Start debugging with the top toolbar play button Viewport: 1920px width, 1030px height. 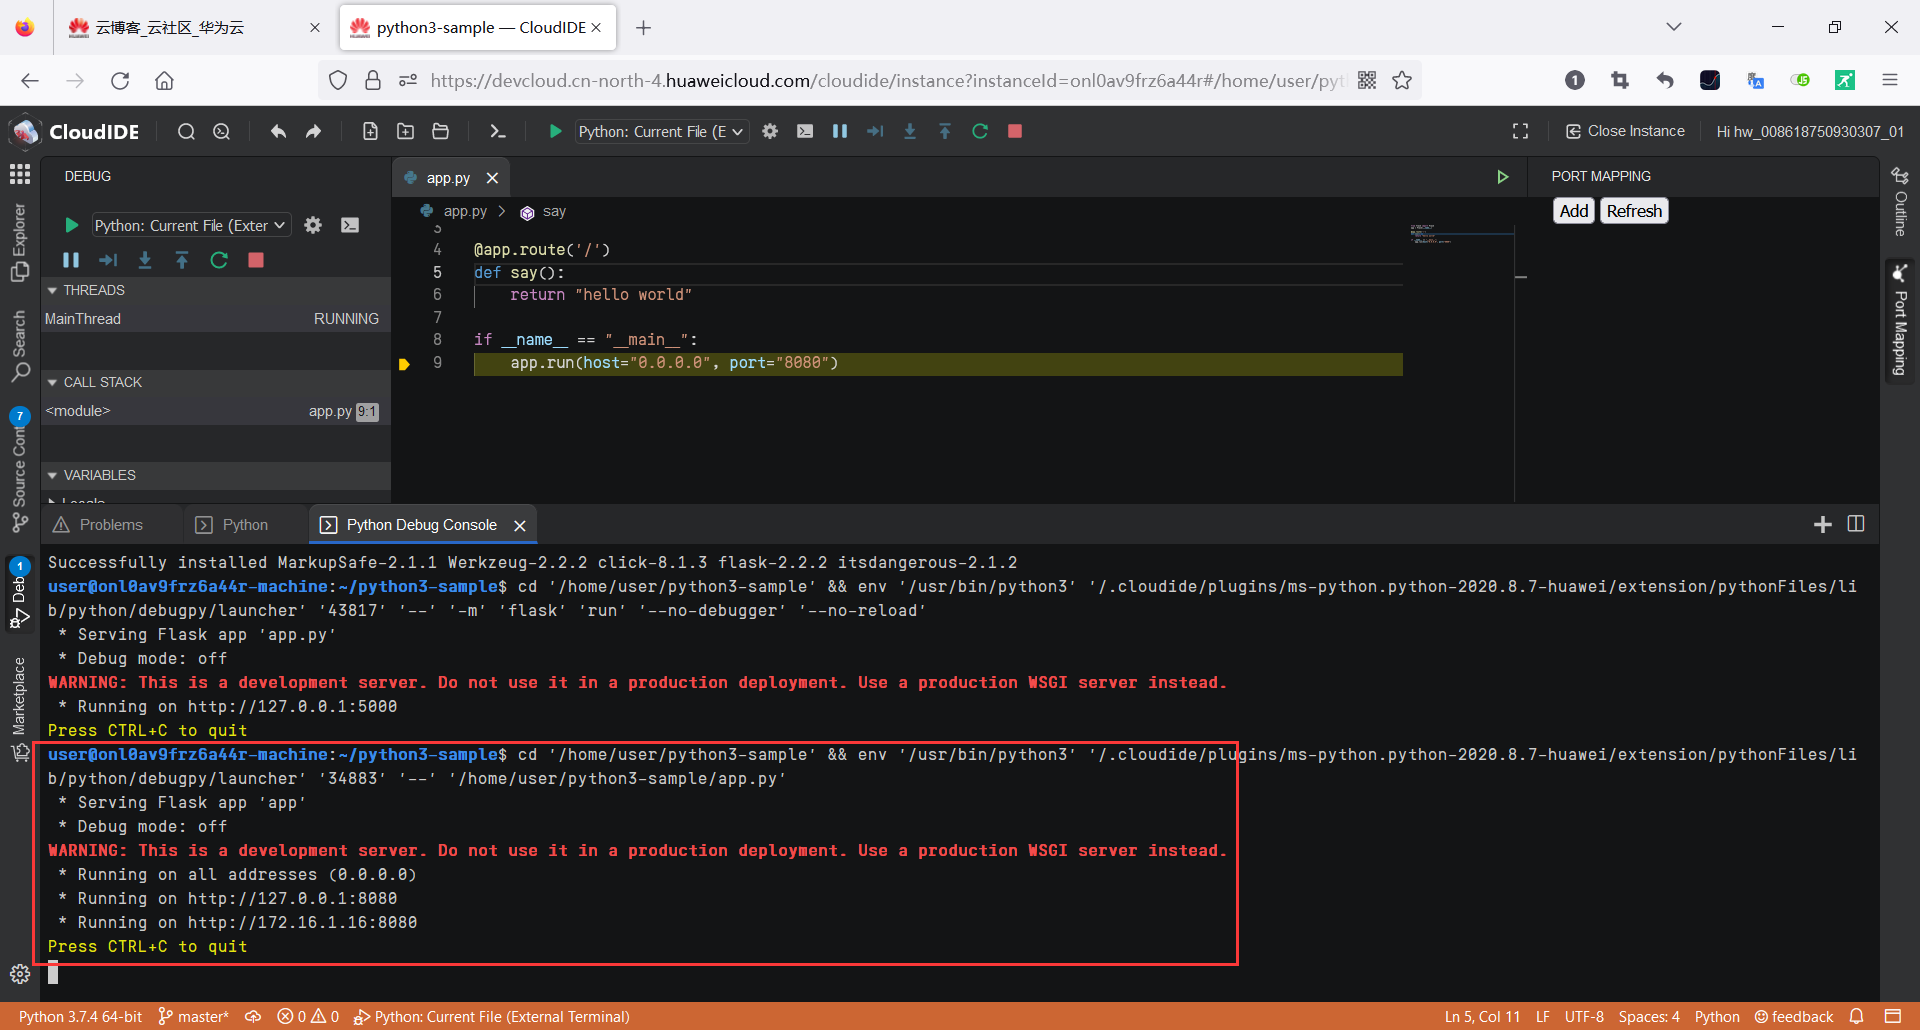(x=555, y=131)
